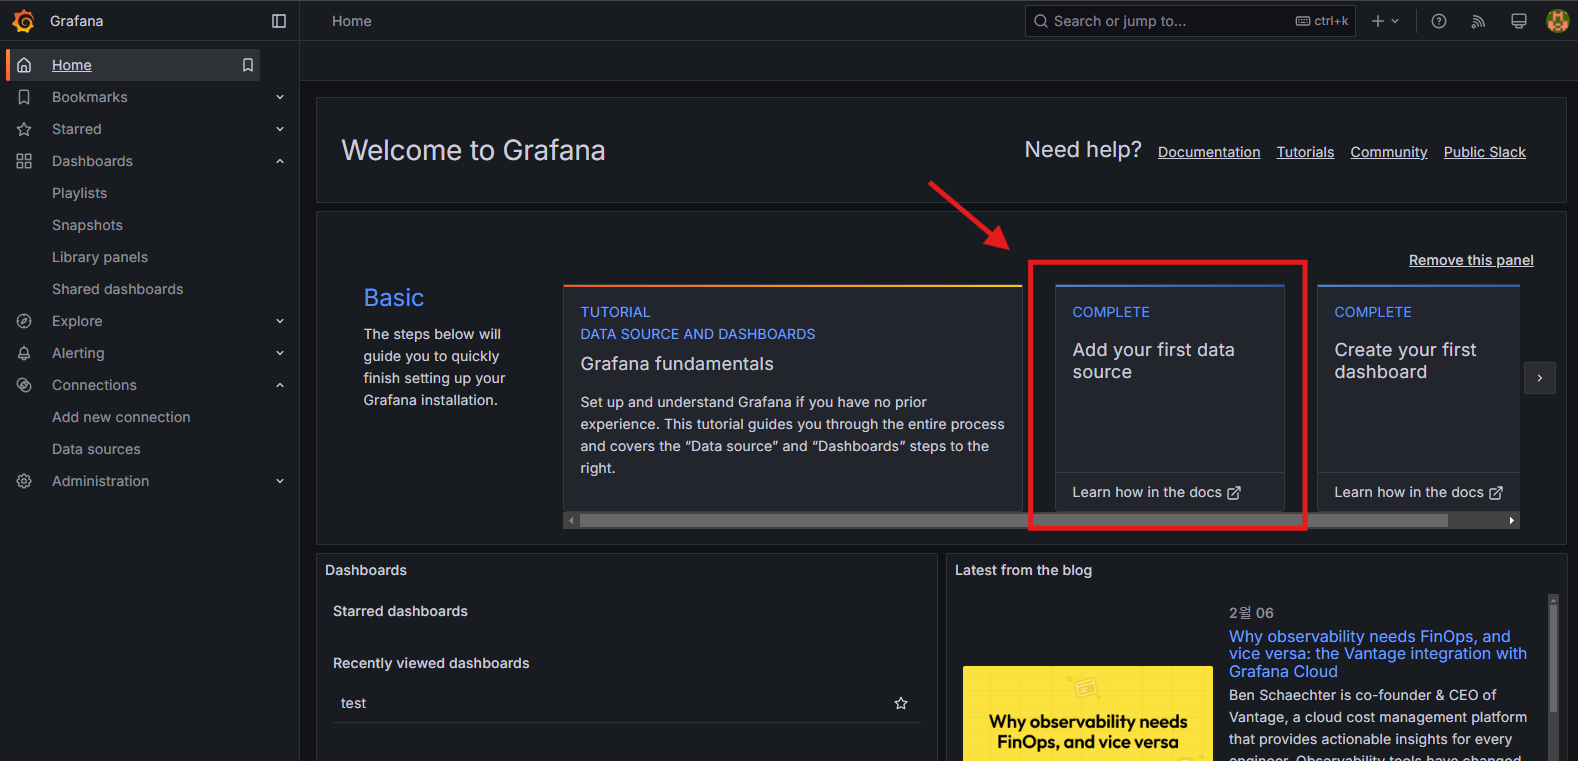Click the Explore compass icon in sidebar
This screenshot has width=1578, height=761.
tap(25, 321)
